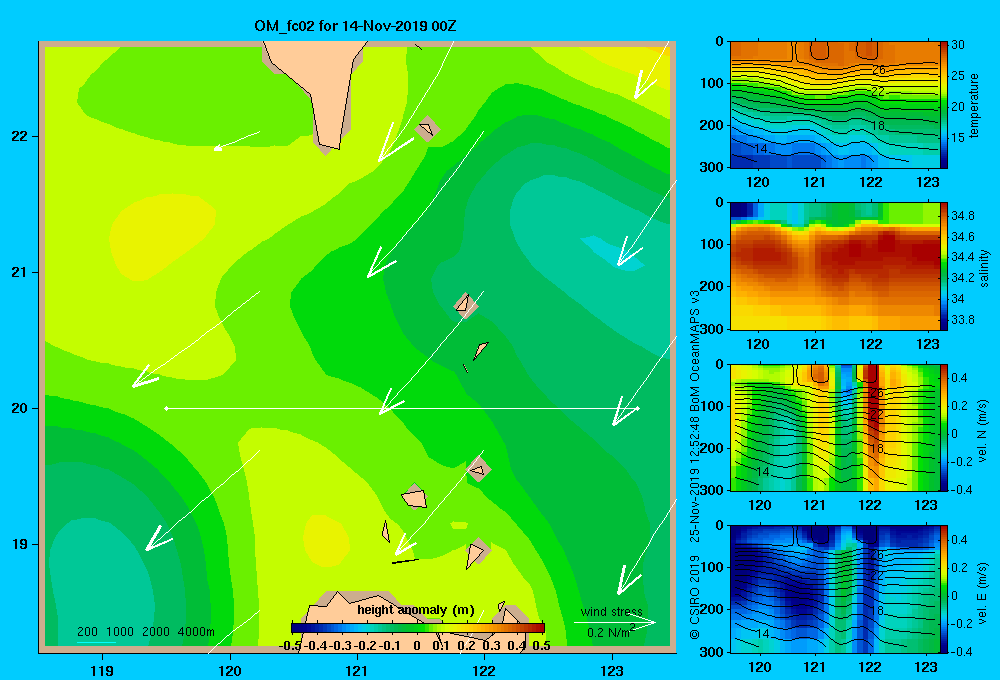The image size is (1000, 680).
Task: Click the height anomaly colorbar
Action: 418,628
